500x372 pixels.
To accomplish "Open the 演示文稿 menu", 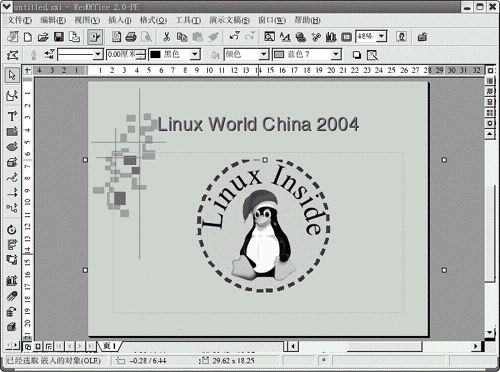I will [x=229, y=20].
